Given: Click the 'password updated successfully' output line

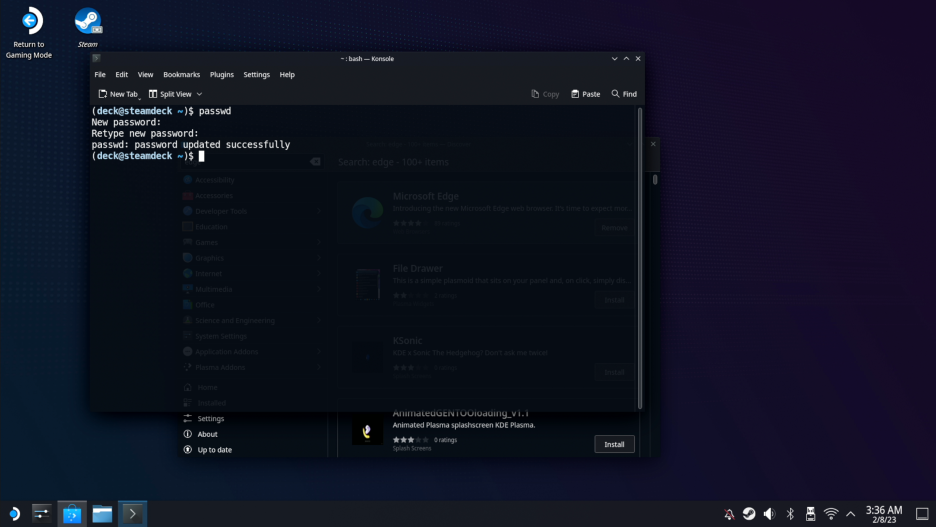Looking at the screenshot, I should (190, 144).
